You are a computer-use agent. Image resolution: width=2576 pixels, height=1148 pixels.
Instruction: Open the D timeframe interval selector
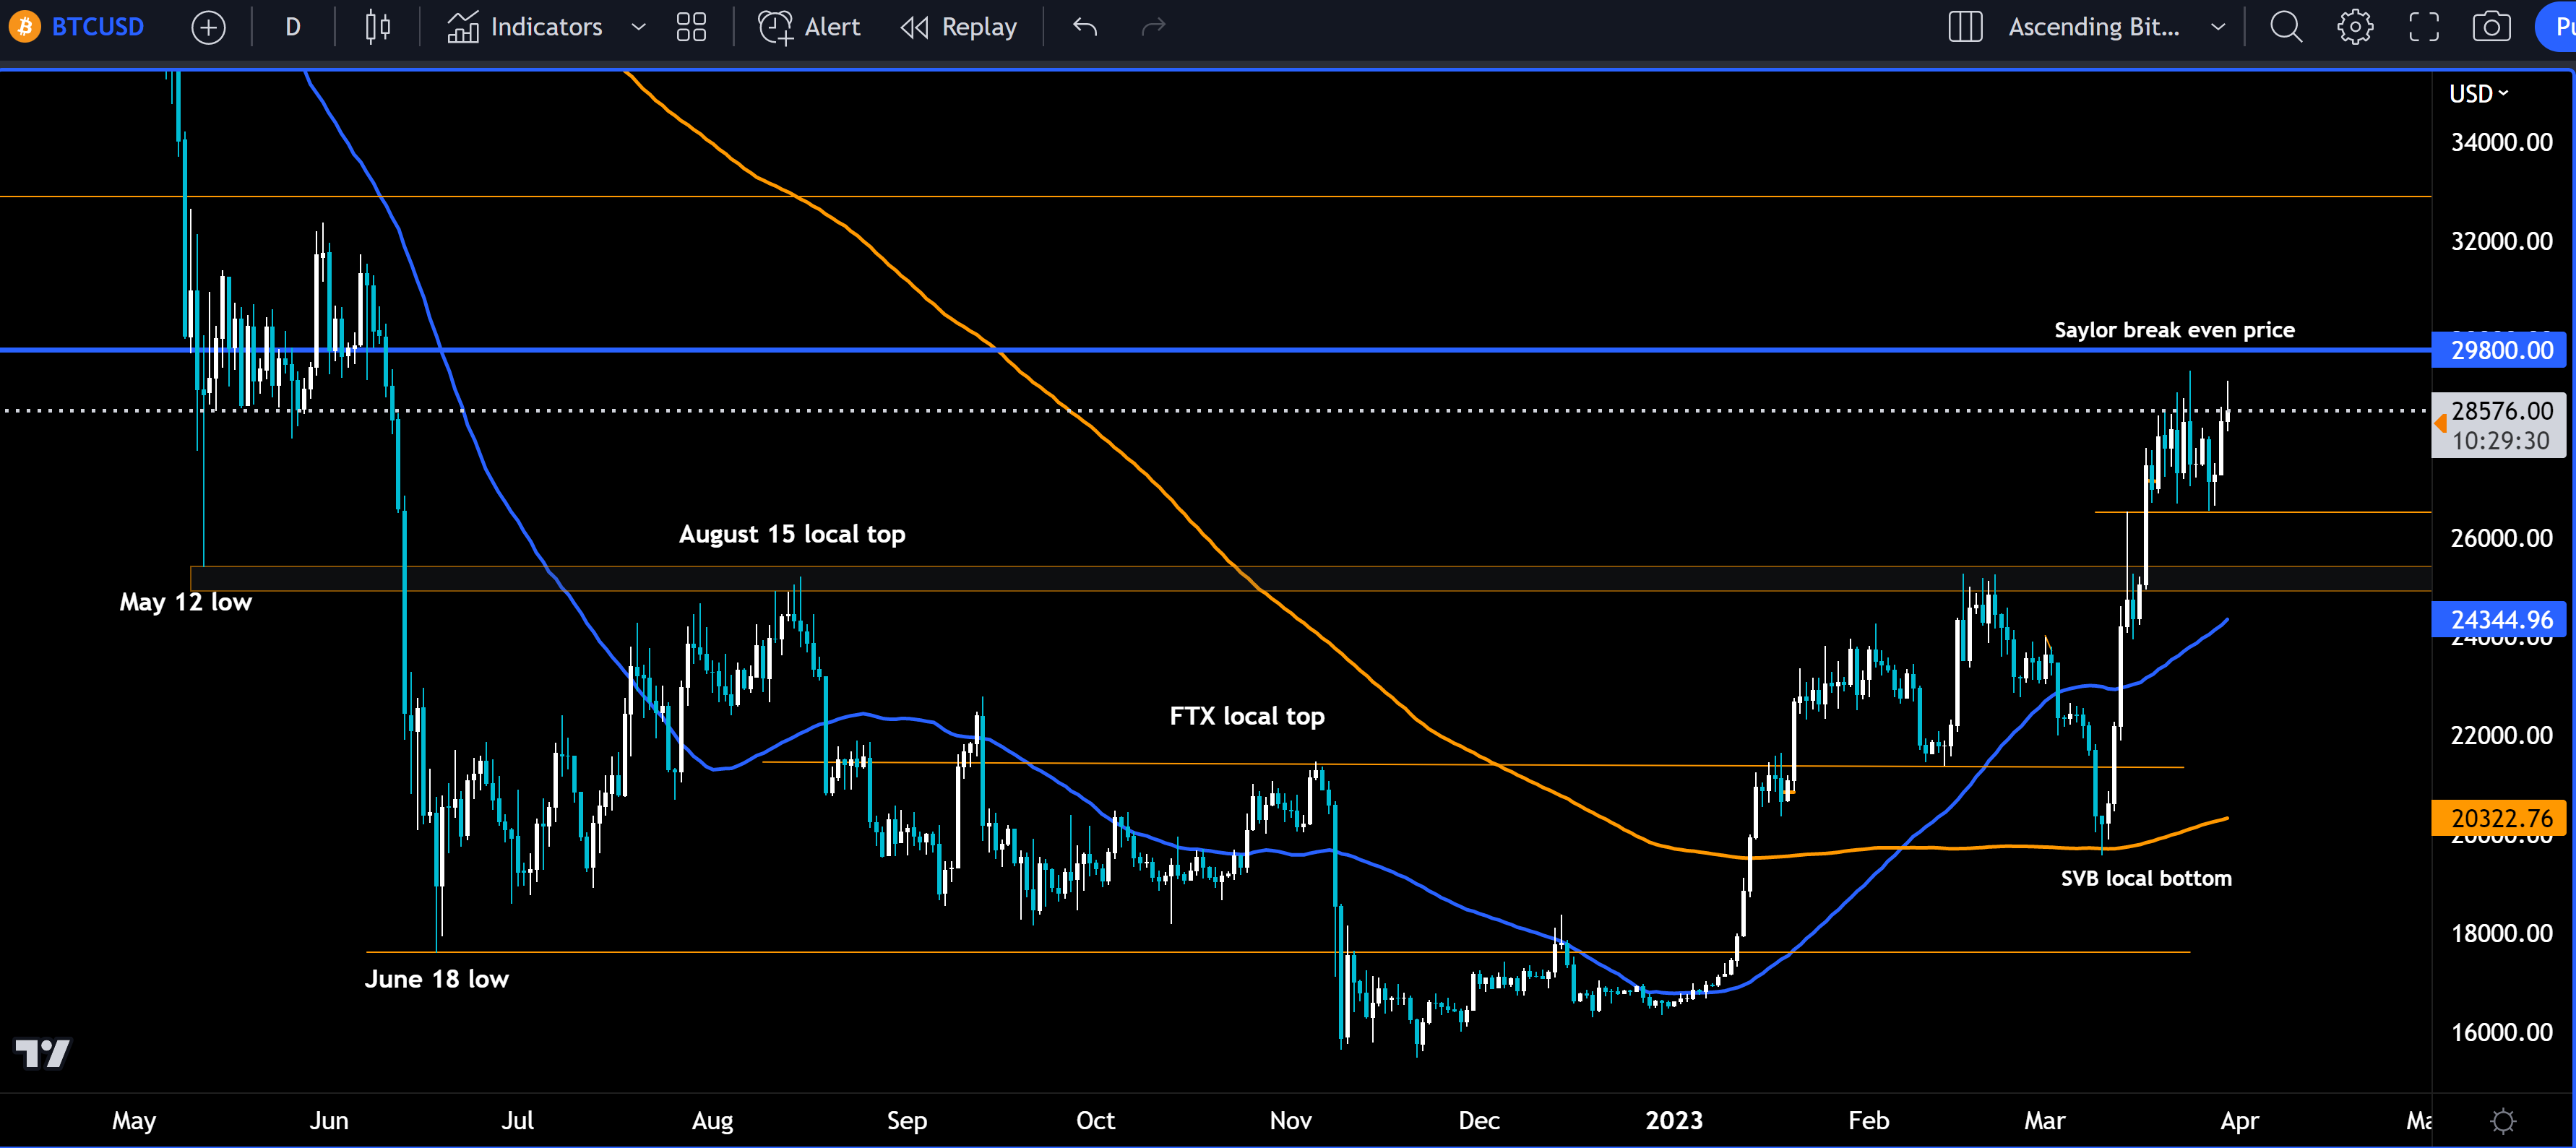[x=292, y=27]
